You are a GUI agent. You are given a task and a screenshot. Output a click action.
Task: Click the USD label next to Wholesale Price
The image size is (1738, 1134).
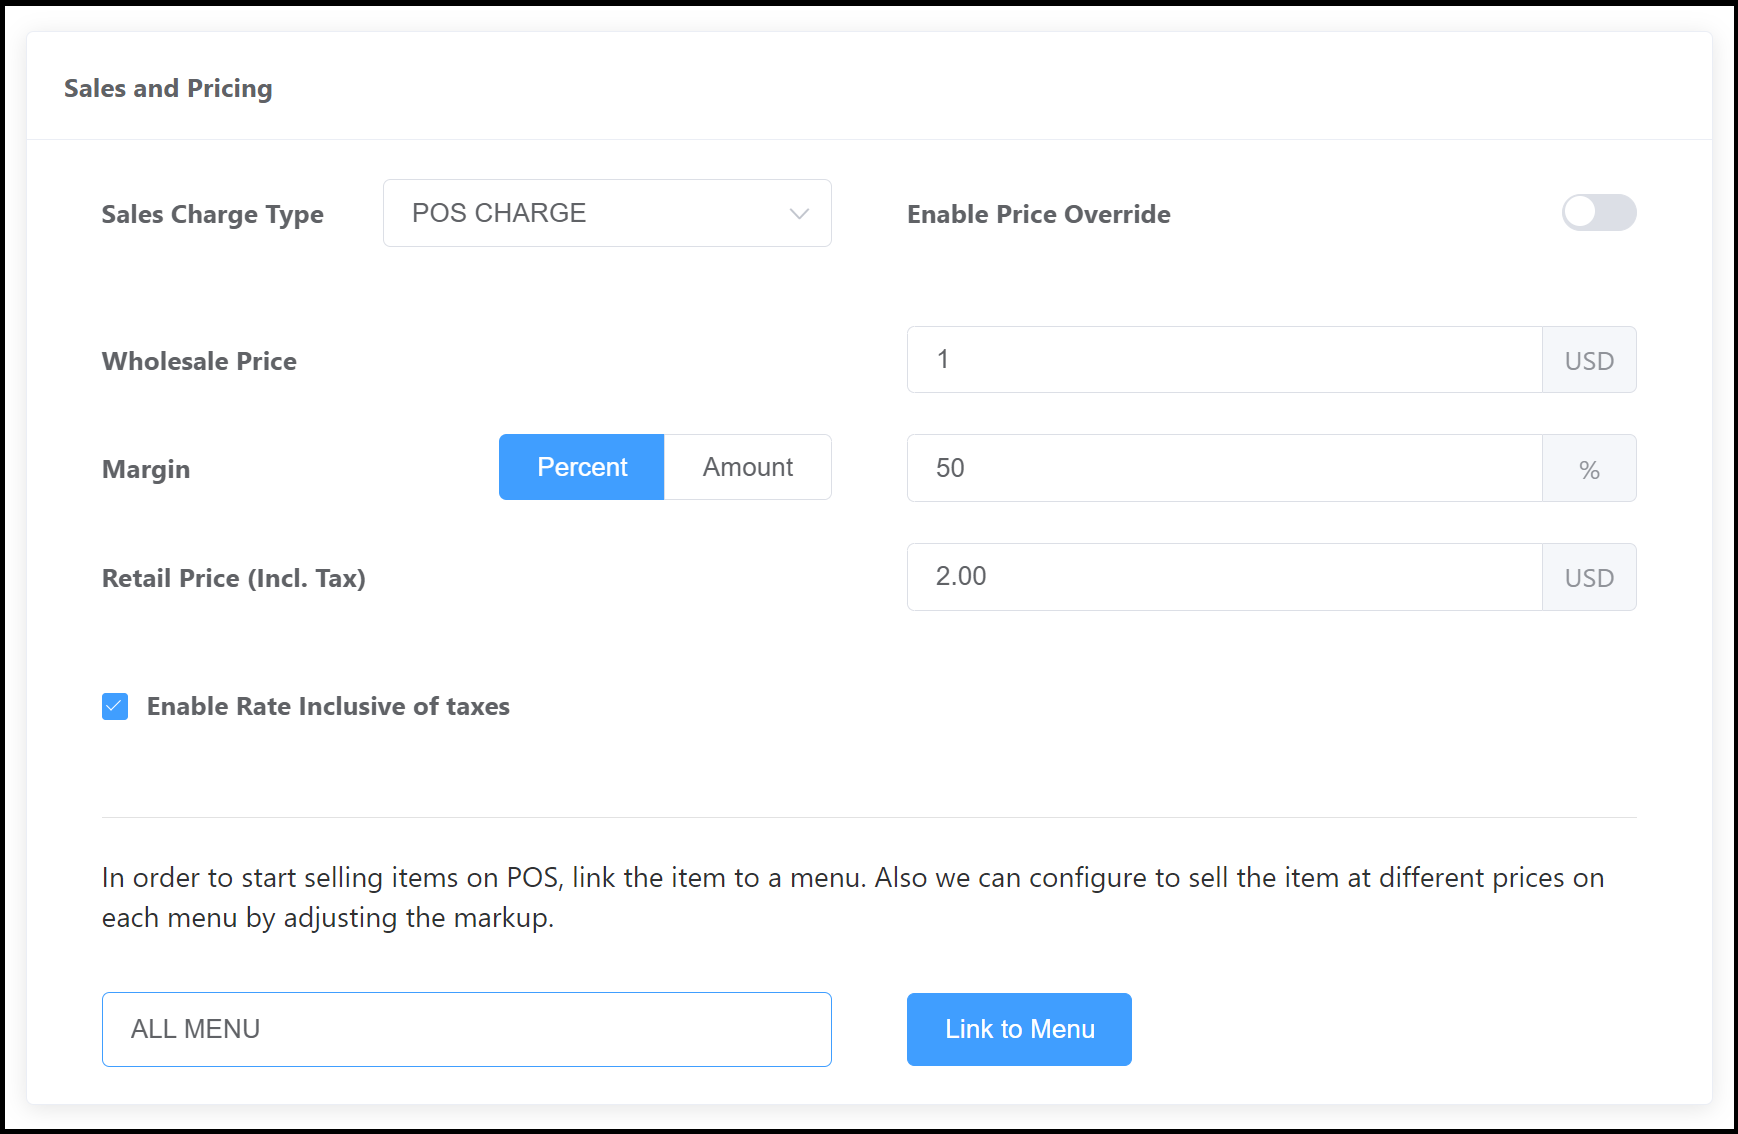[1589, 360]
